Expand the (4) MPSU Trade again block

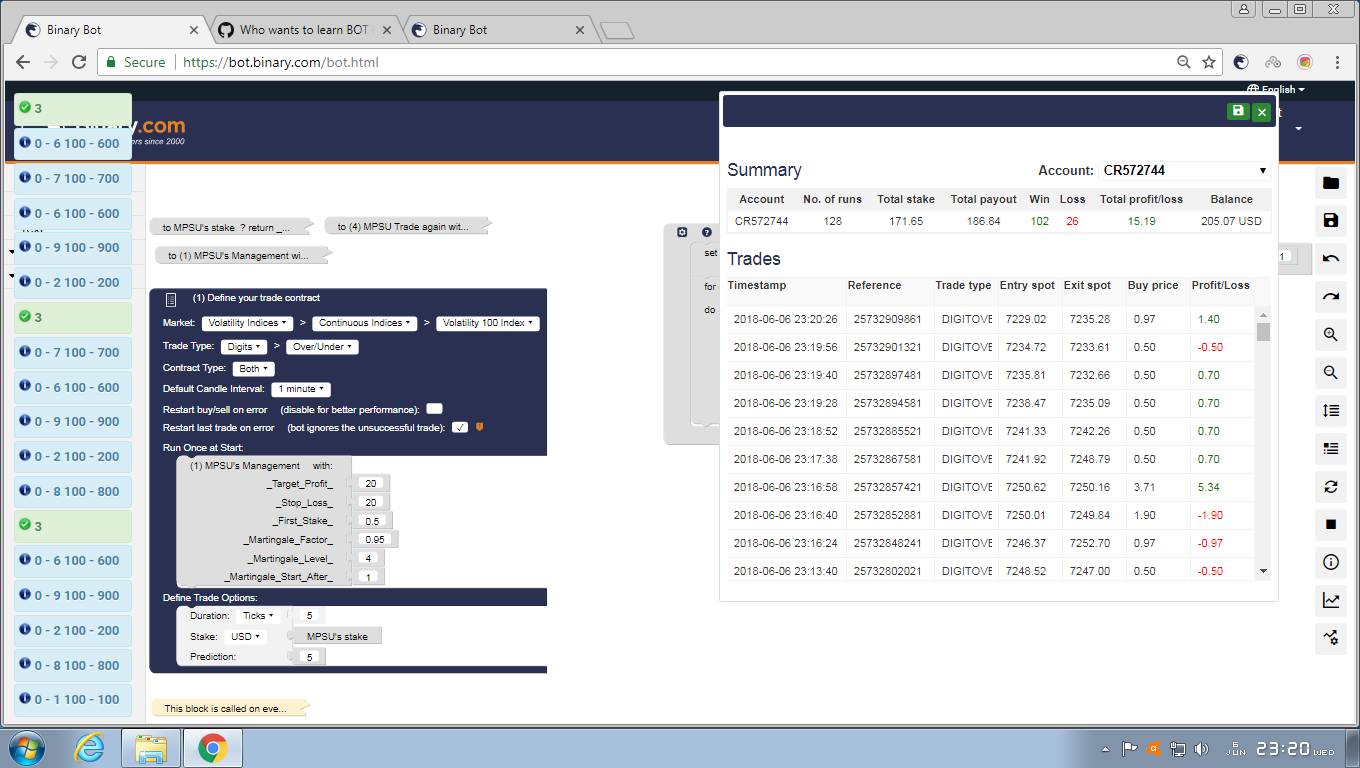click(410, 226)
